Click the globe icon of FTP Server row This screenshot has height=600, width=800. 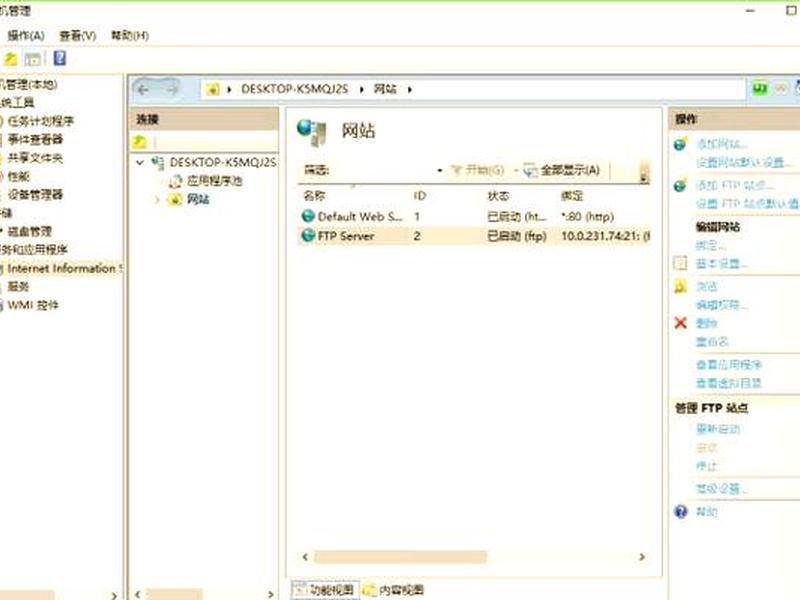coord(308,235)
